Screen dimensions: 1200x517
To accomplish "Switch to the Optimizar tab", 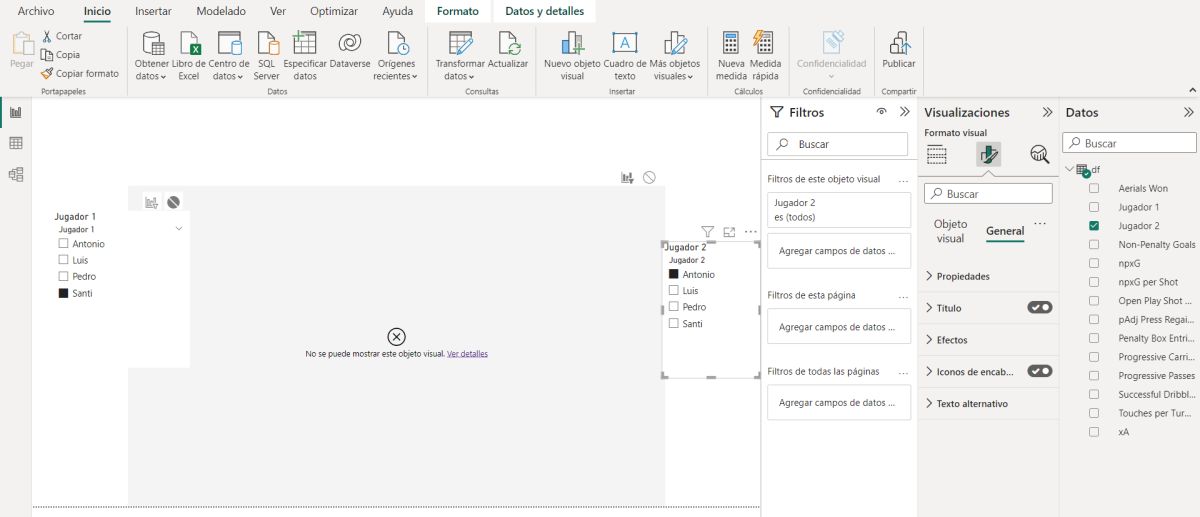I will (x=334, y=11).
